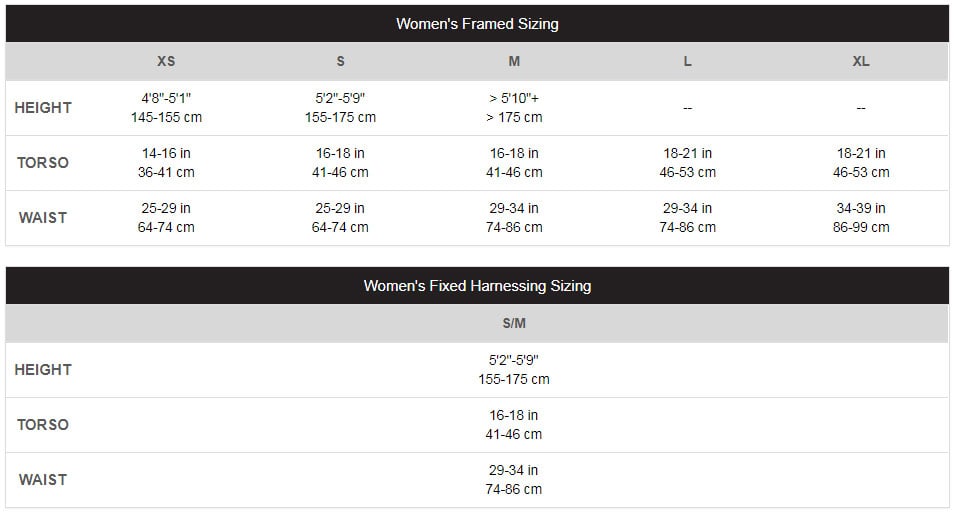Click the Women's Framed Sizing header
The image size is (954, 513).
(477, 24)
